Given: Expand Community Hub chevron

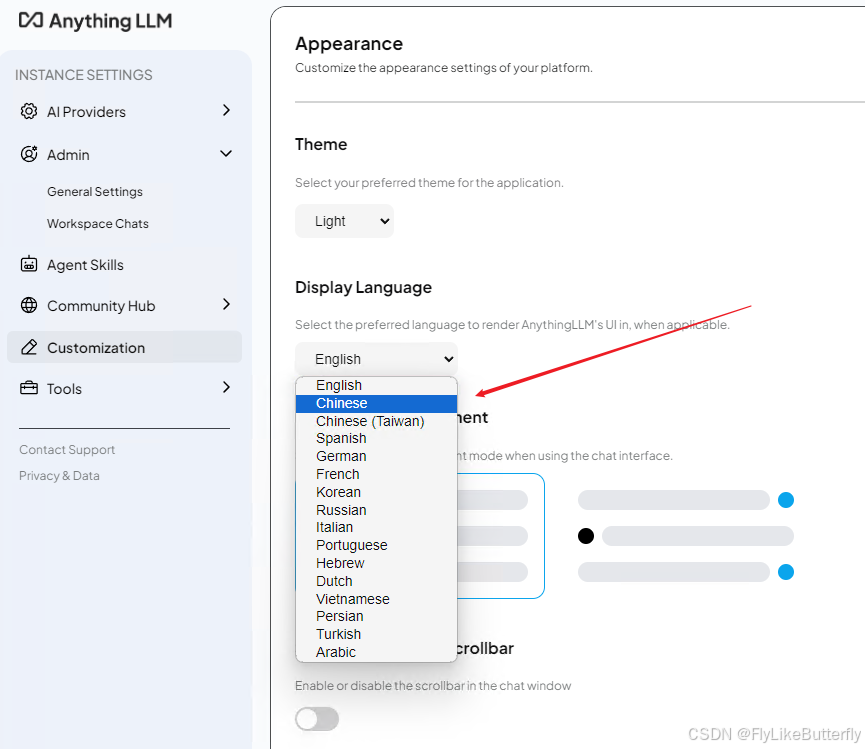Looking at the screenshot, I should [226, 304].
